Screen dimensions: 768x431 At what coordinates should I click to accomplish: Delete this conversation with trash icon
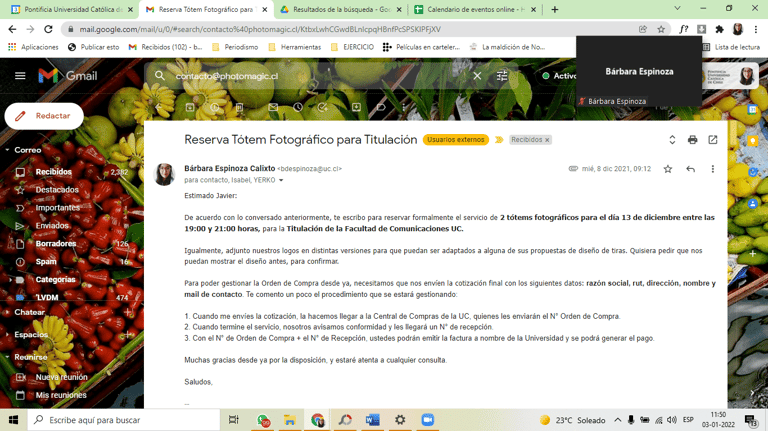point(239,107)
